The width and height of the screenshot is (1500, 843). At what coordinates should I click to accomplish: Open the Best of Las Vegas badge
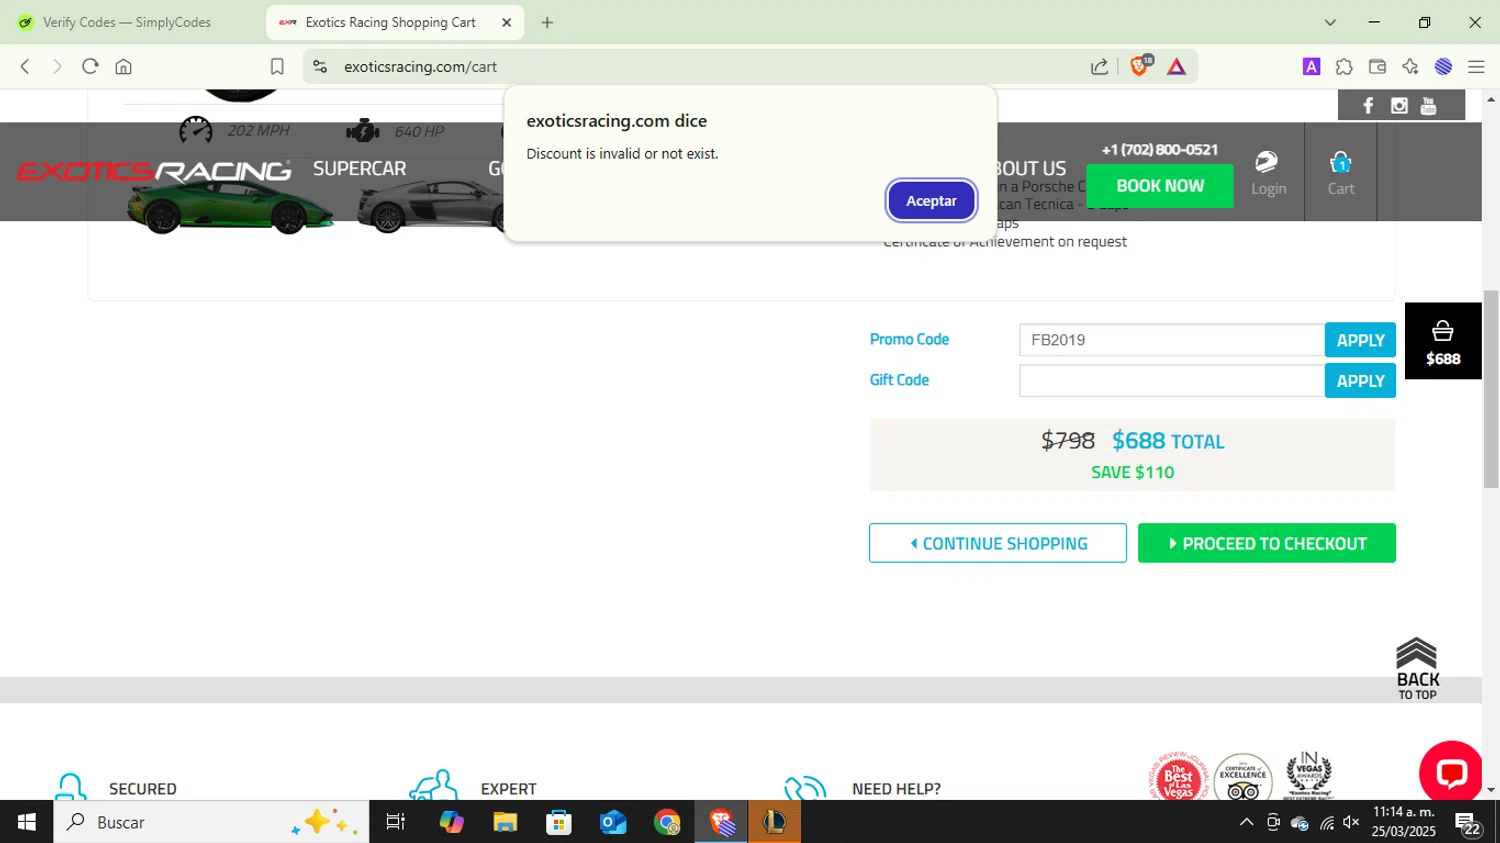[1179, 776]
